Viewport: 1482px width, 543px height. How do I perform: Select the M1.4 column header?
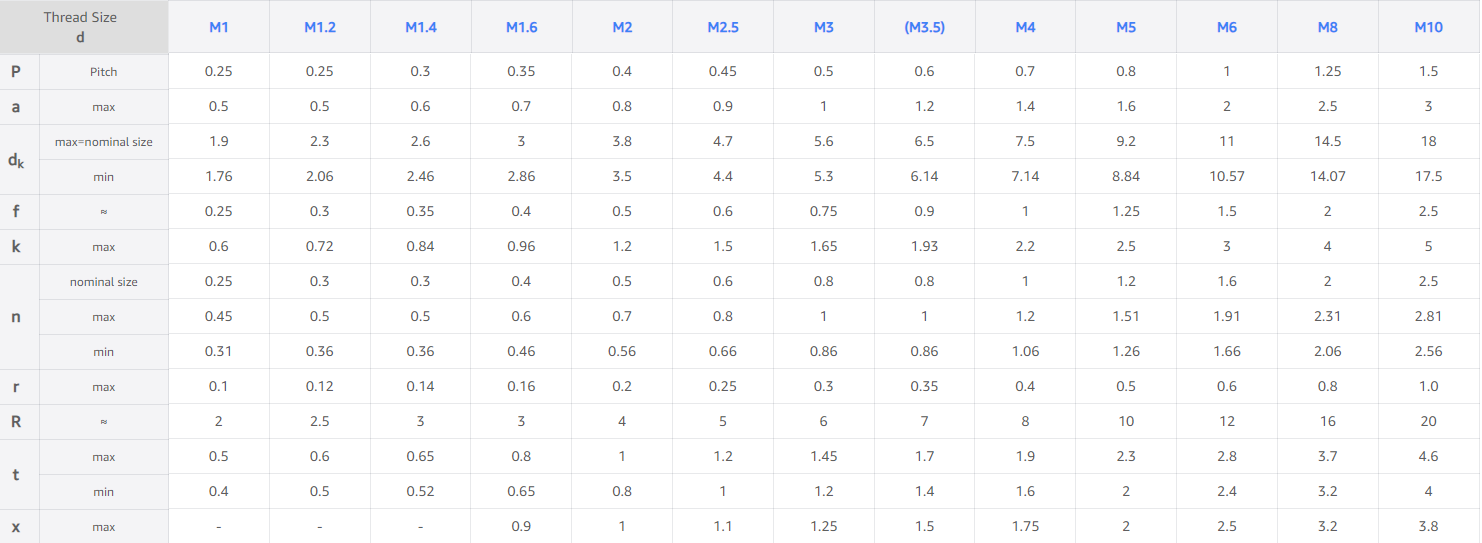pyautogui.click(x=421, y=27)
